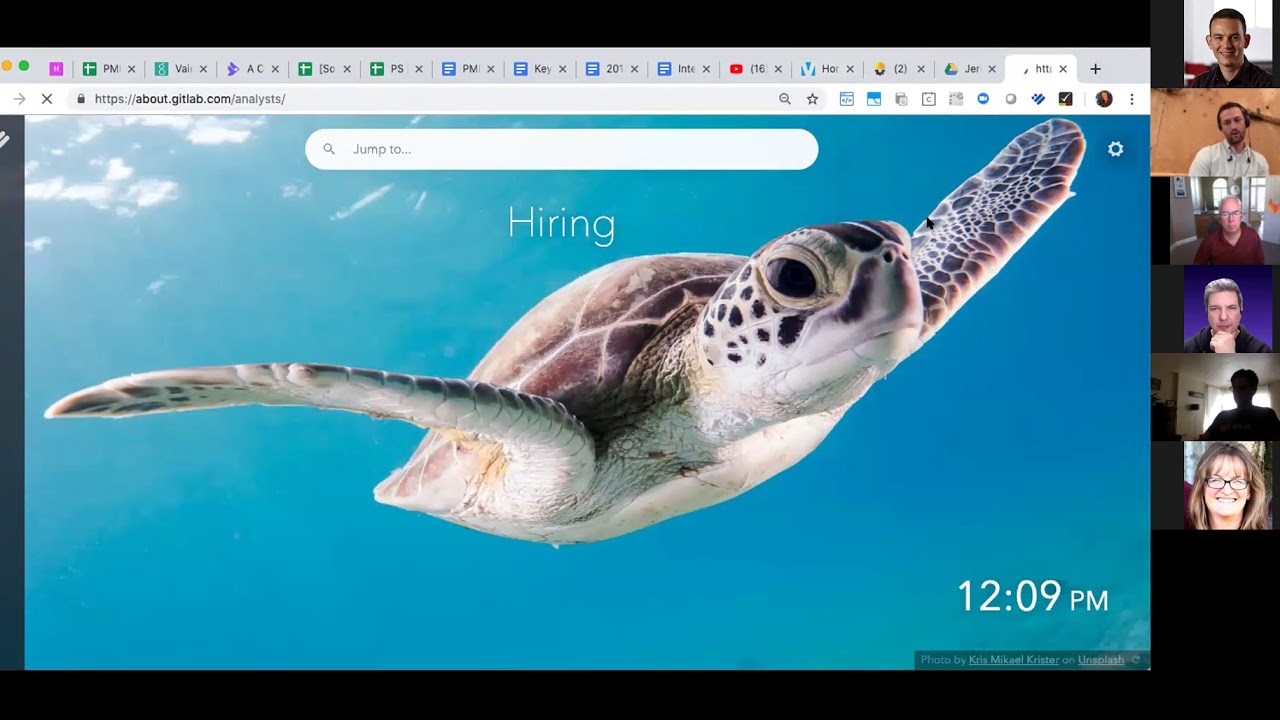The height and width of the screenshot is (720, 1280).
Task: Click the checkmark extension icon
Action: tap(1065, 99)
